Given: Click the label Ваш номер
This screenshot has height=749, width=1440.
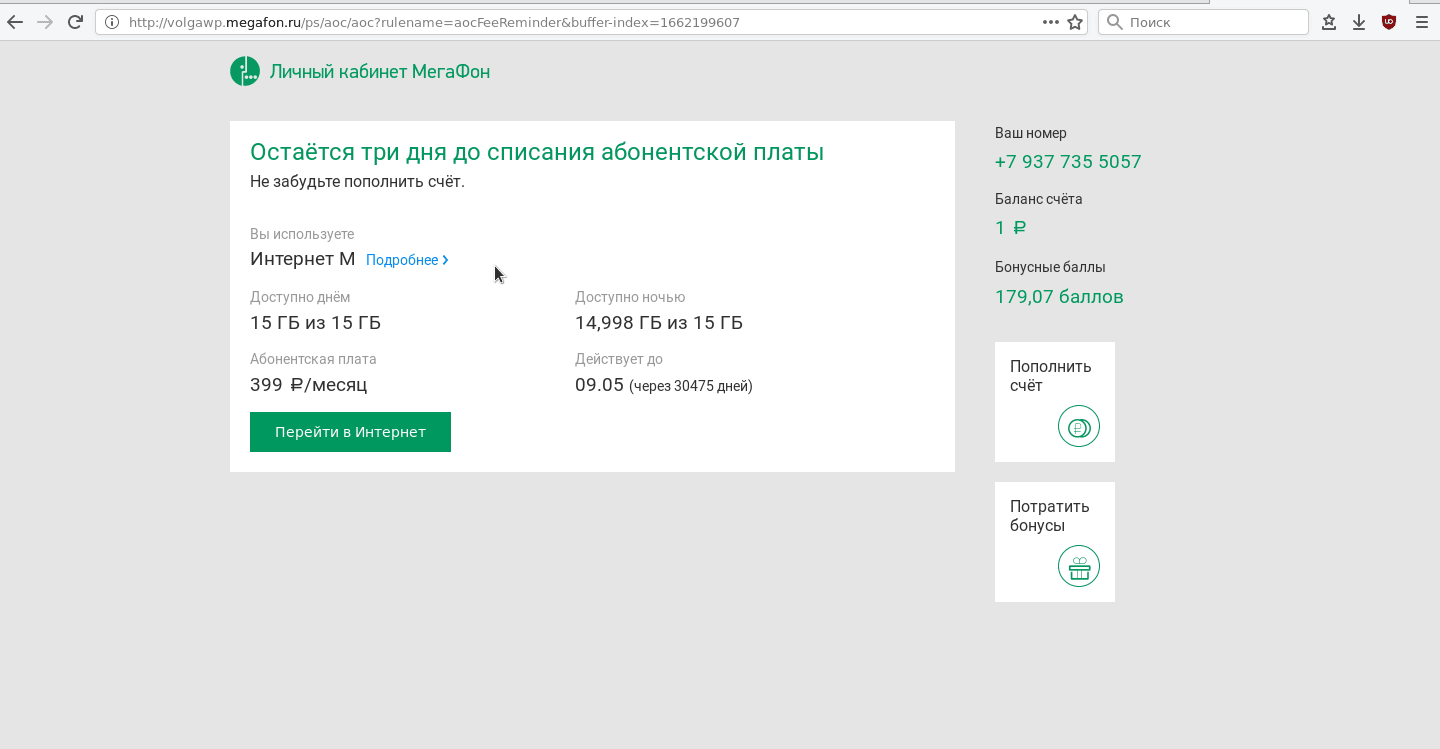Looking at the screenshot, I should pos(1031,133).
